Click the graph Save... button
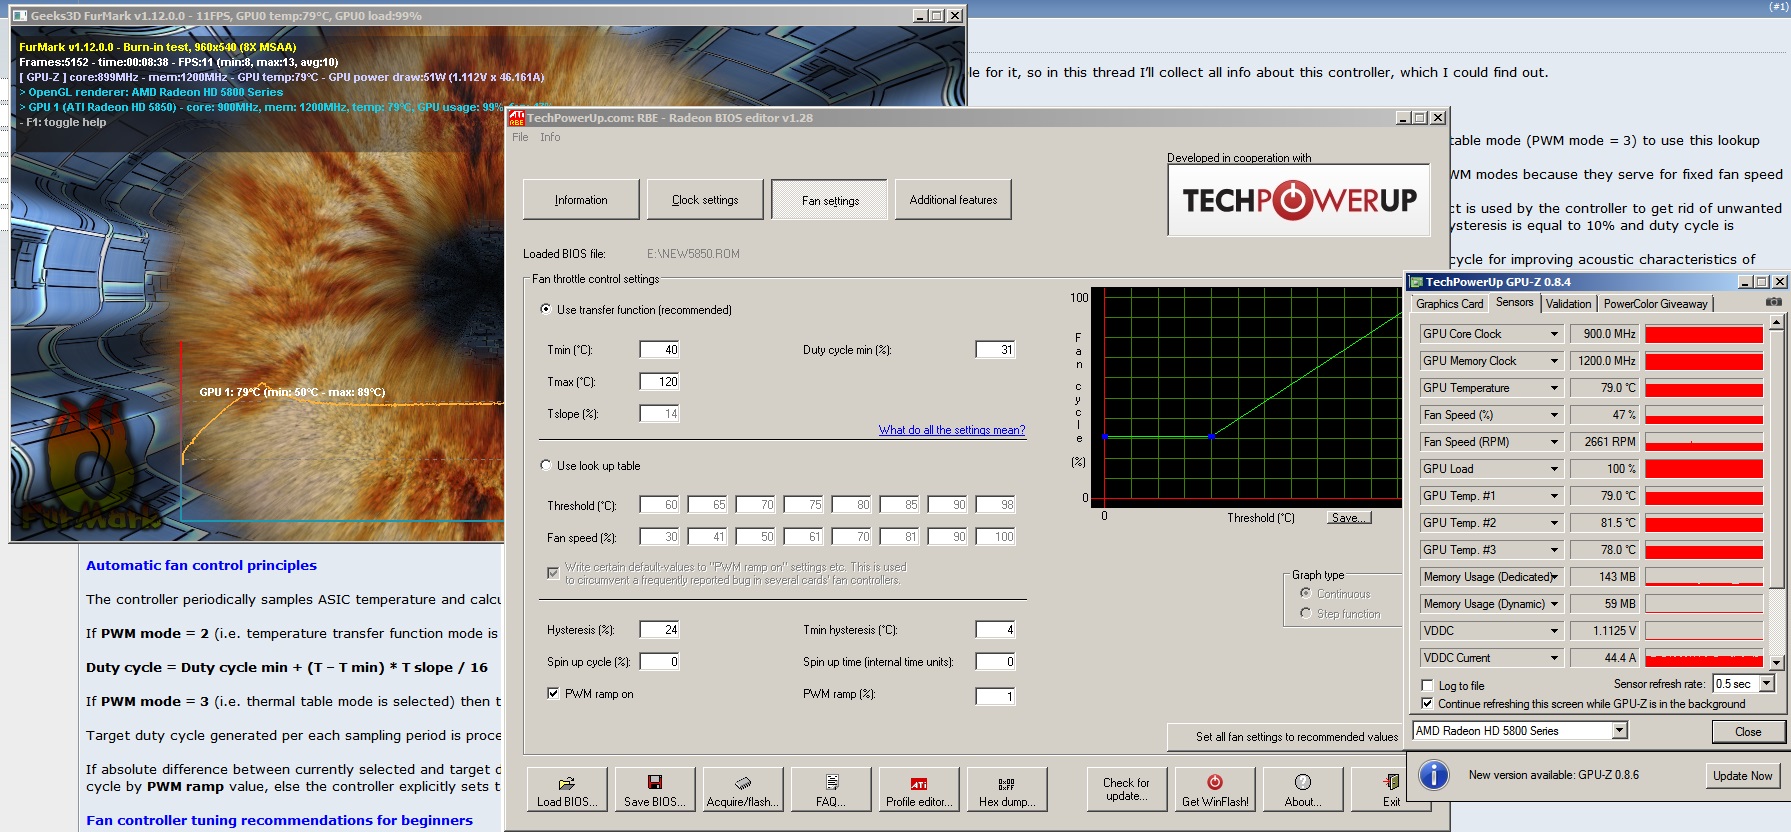Screen dimensions: 1791x832 (x=1349, y=518)
